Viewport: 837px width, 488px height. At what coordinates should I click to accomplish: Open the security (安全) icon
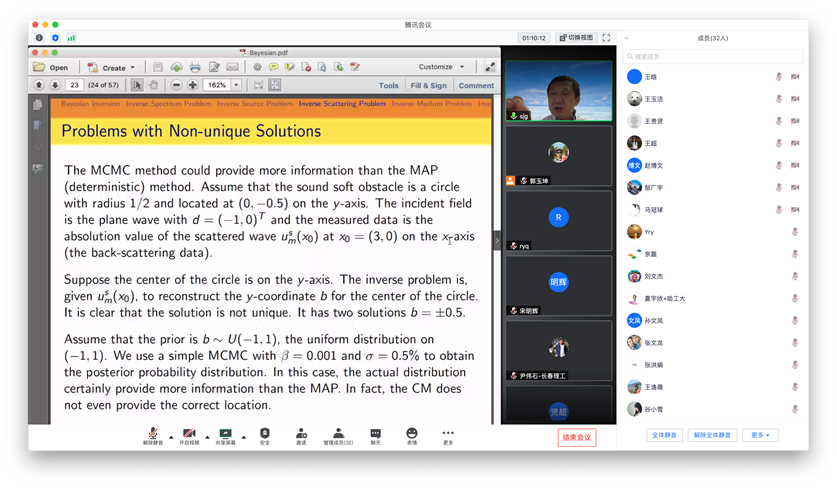point(264,436)
